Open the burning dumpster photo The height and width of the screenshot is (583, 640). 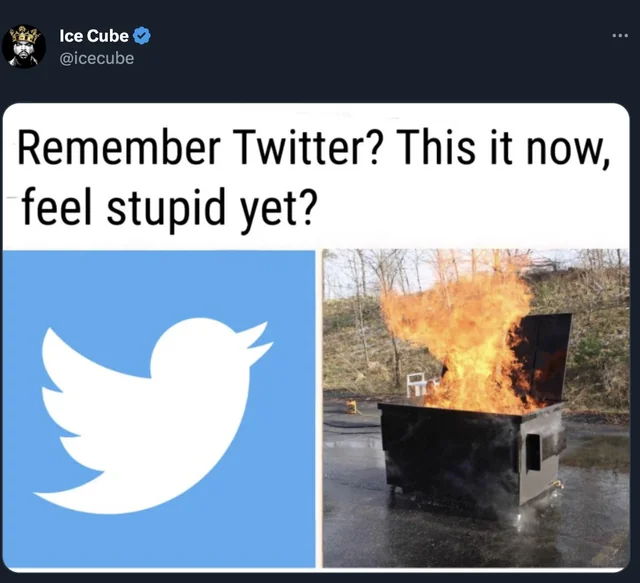point(476,408)
